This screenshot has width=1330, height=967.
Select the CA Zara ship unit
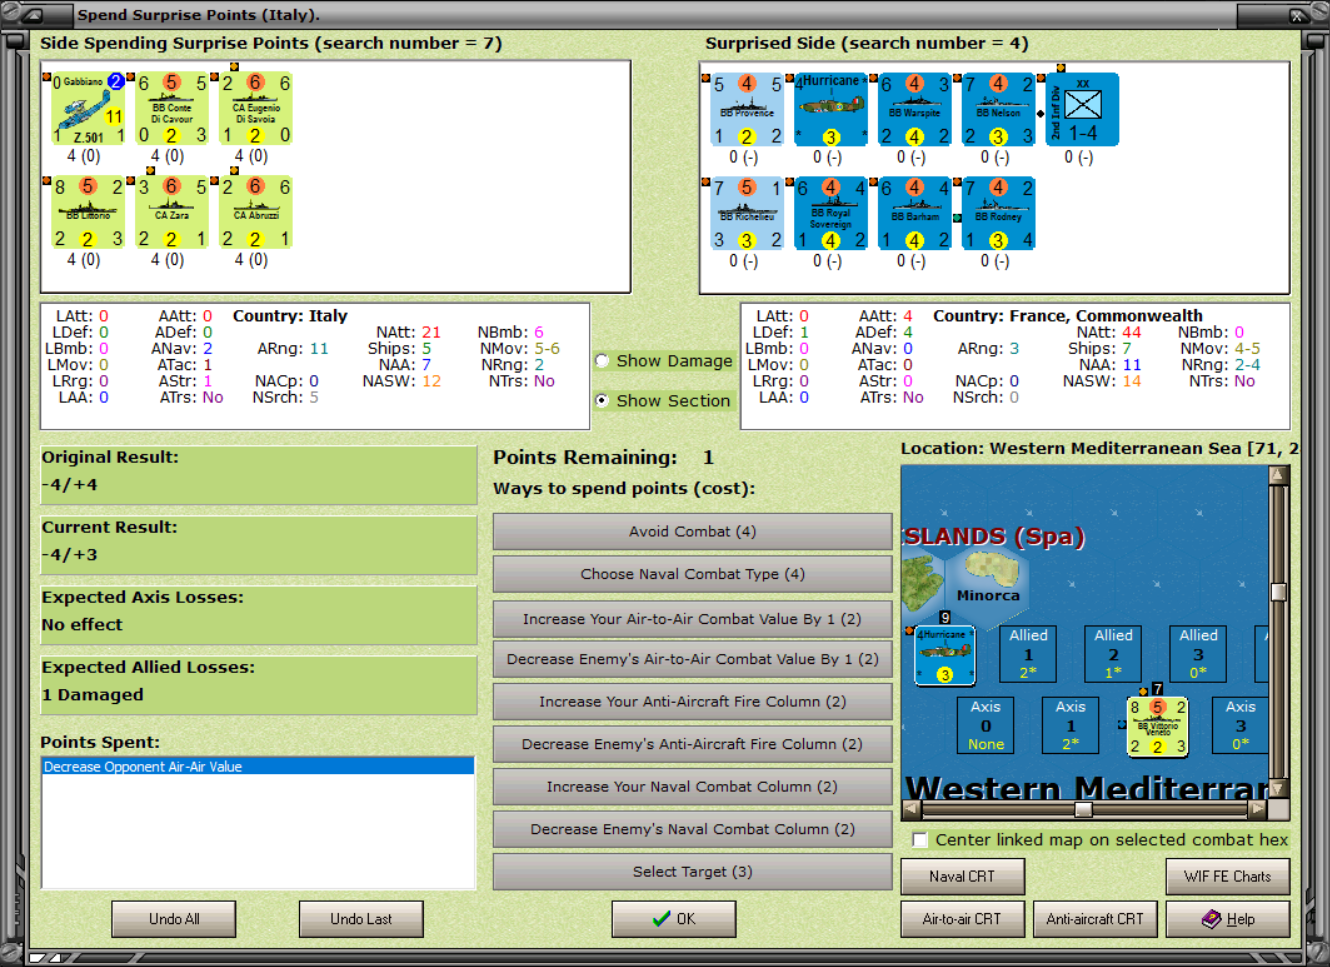pyautogui.click(x=172, y=213)
